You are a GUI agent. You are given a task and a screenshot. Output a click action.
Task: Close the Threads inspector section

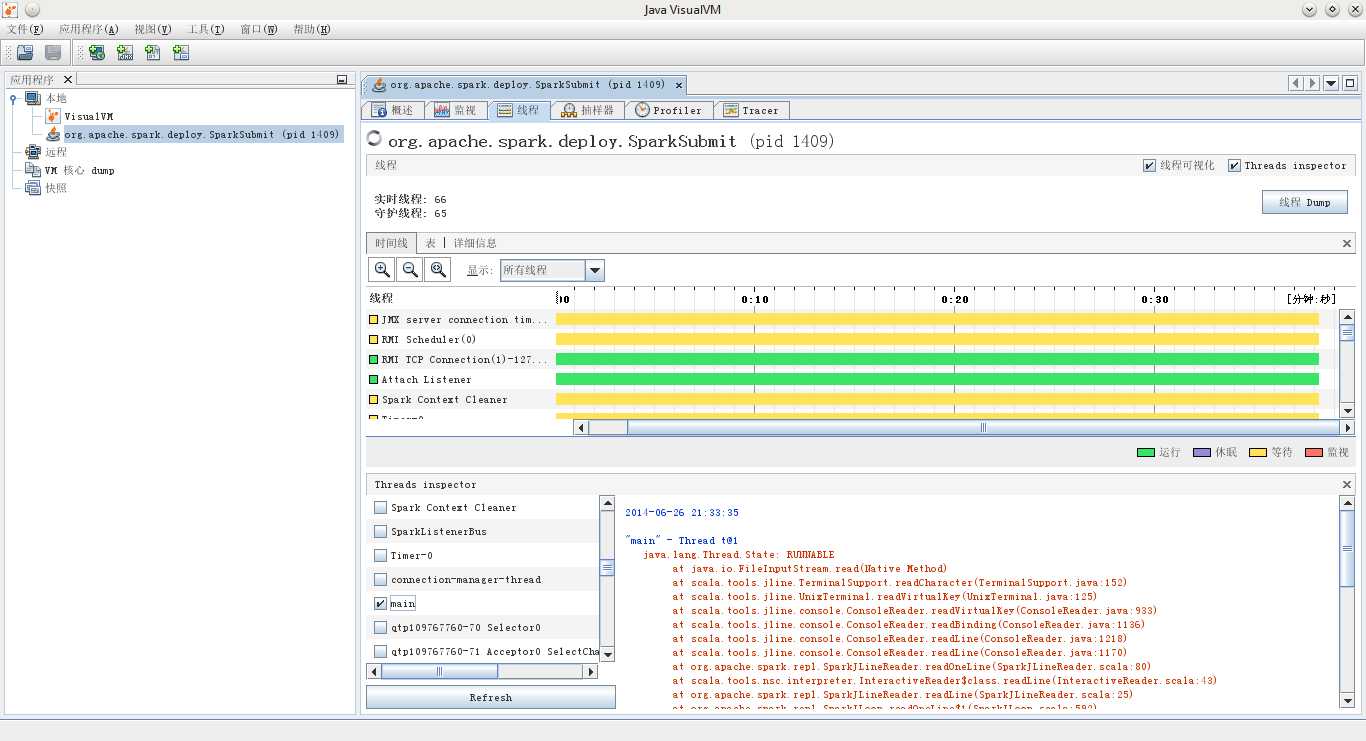click(x=1347, y=485)
